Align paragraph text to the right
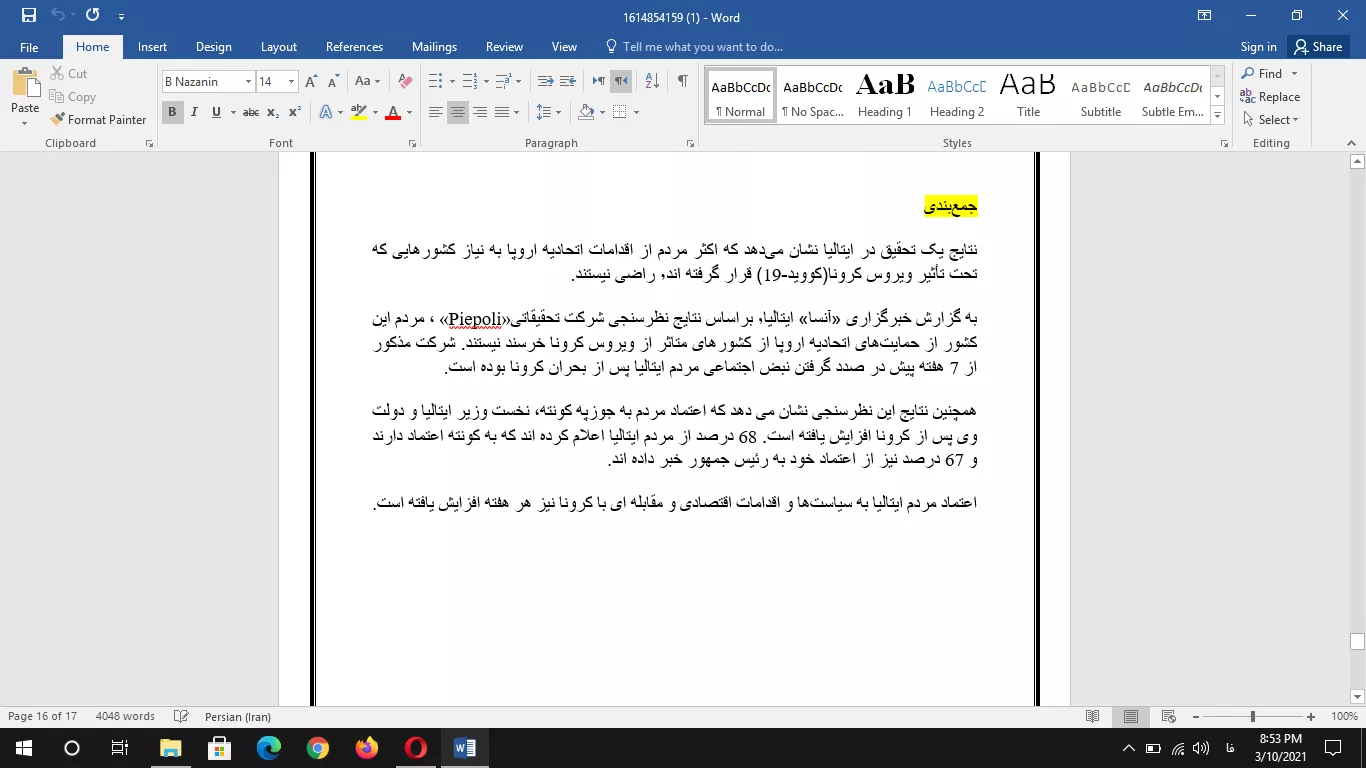This screenshot has height=768, width=1366. [480, 112]
